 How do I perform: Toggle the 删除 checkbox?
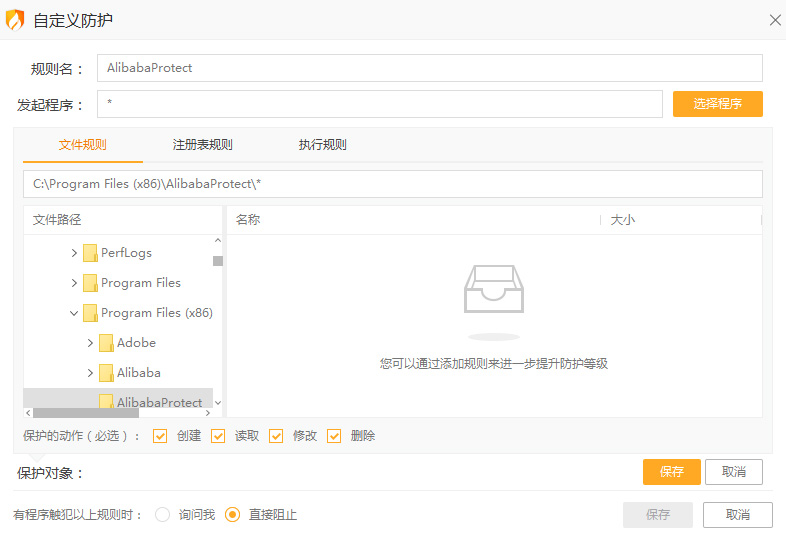click(x=334, y=436)
